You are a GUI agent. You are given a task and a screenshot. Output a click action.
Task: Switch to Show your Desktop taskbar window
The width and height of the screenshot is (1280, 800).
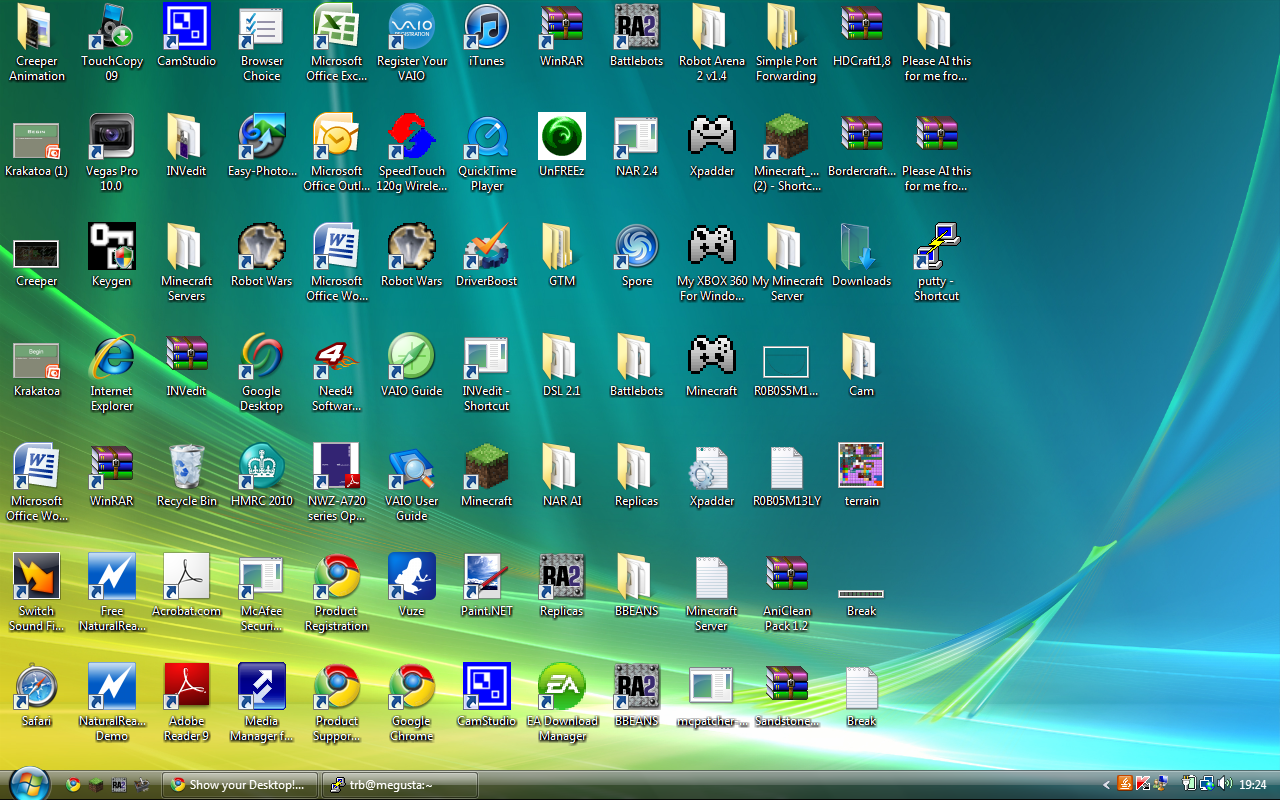pyautogui.click(x=241, y=785)
